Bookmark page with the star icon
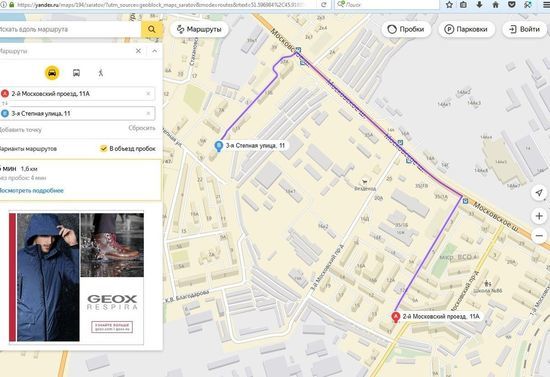 449,5
